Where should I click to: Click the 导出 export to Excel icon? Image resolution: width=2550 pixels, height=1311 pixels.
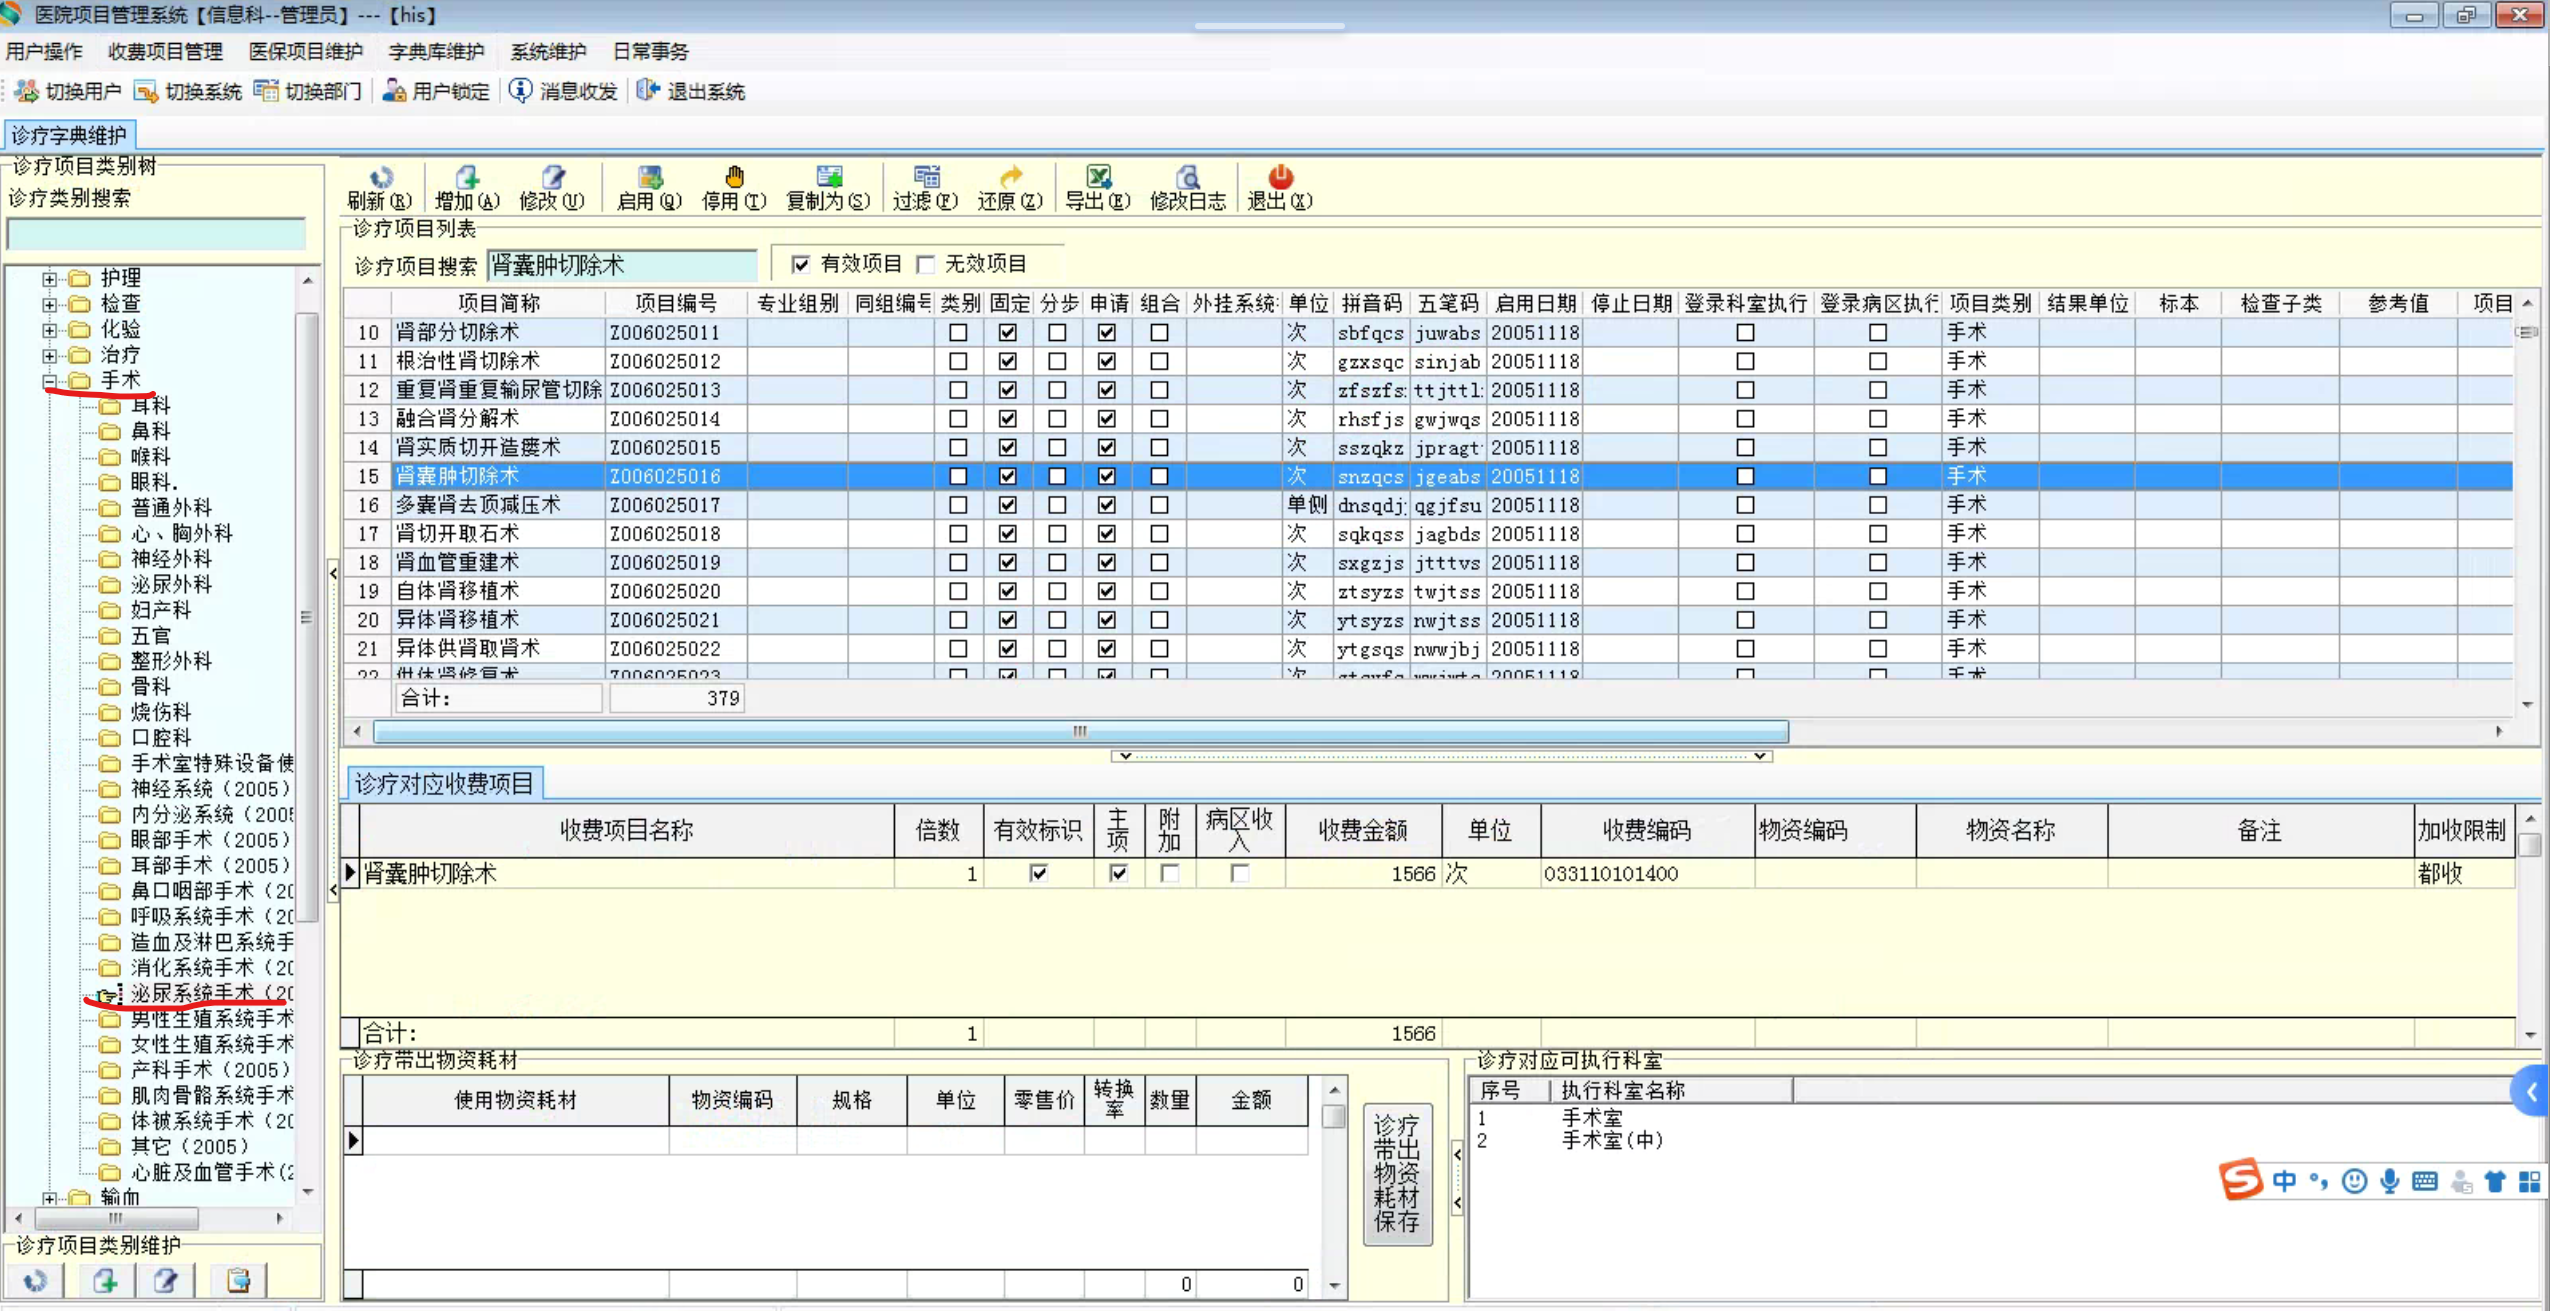pyautogui.click(x=1098, y=178)
